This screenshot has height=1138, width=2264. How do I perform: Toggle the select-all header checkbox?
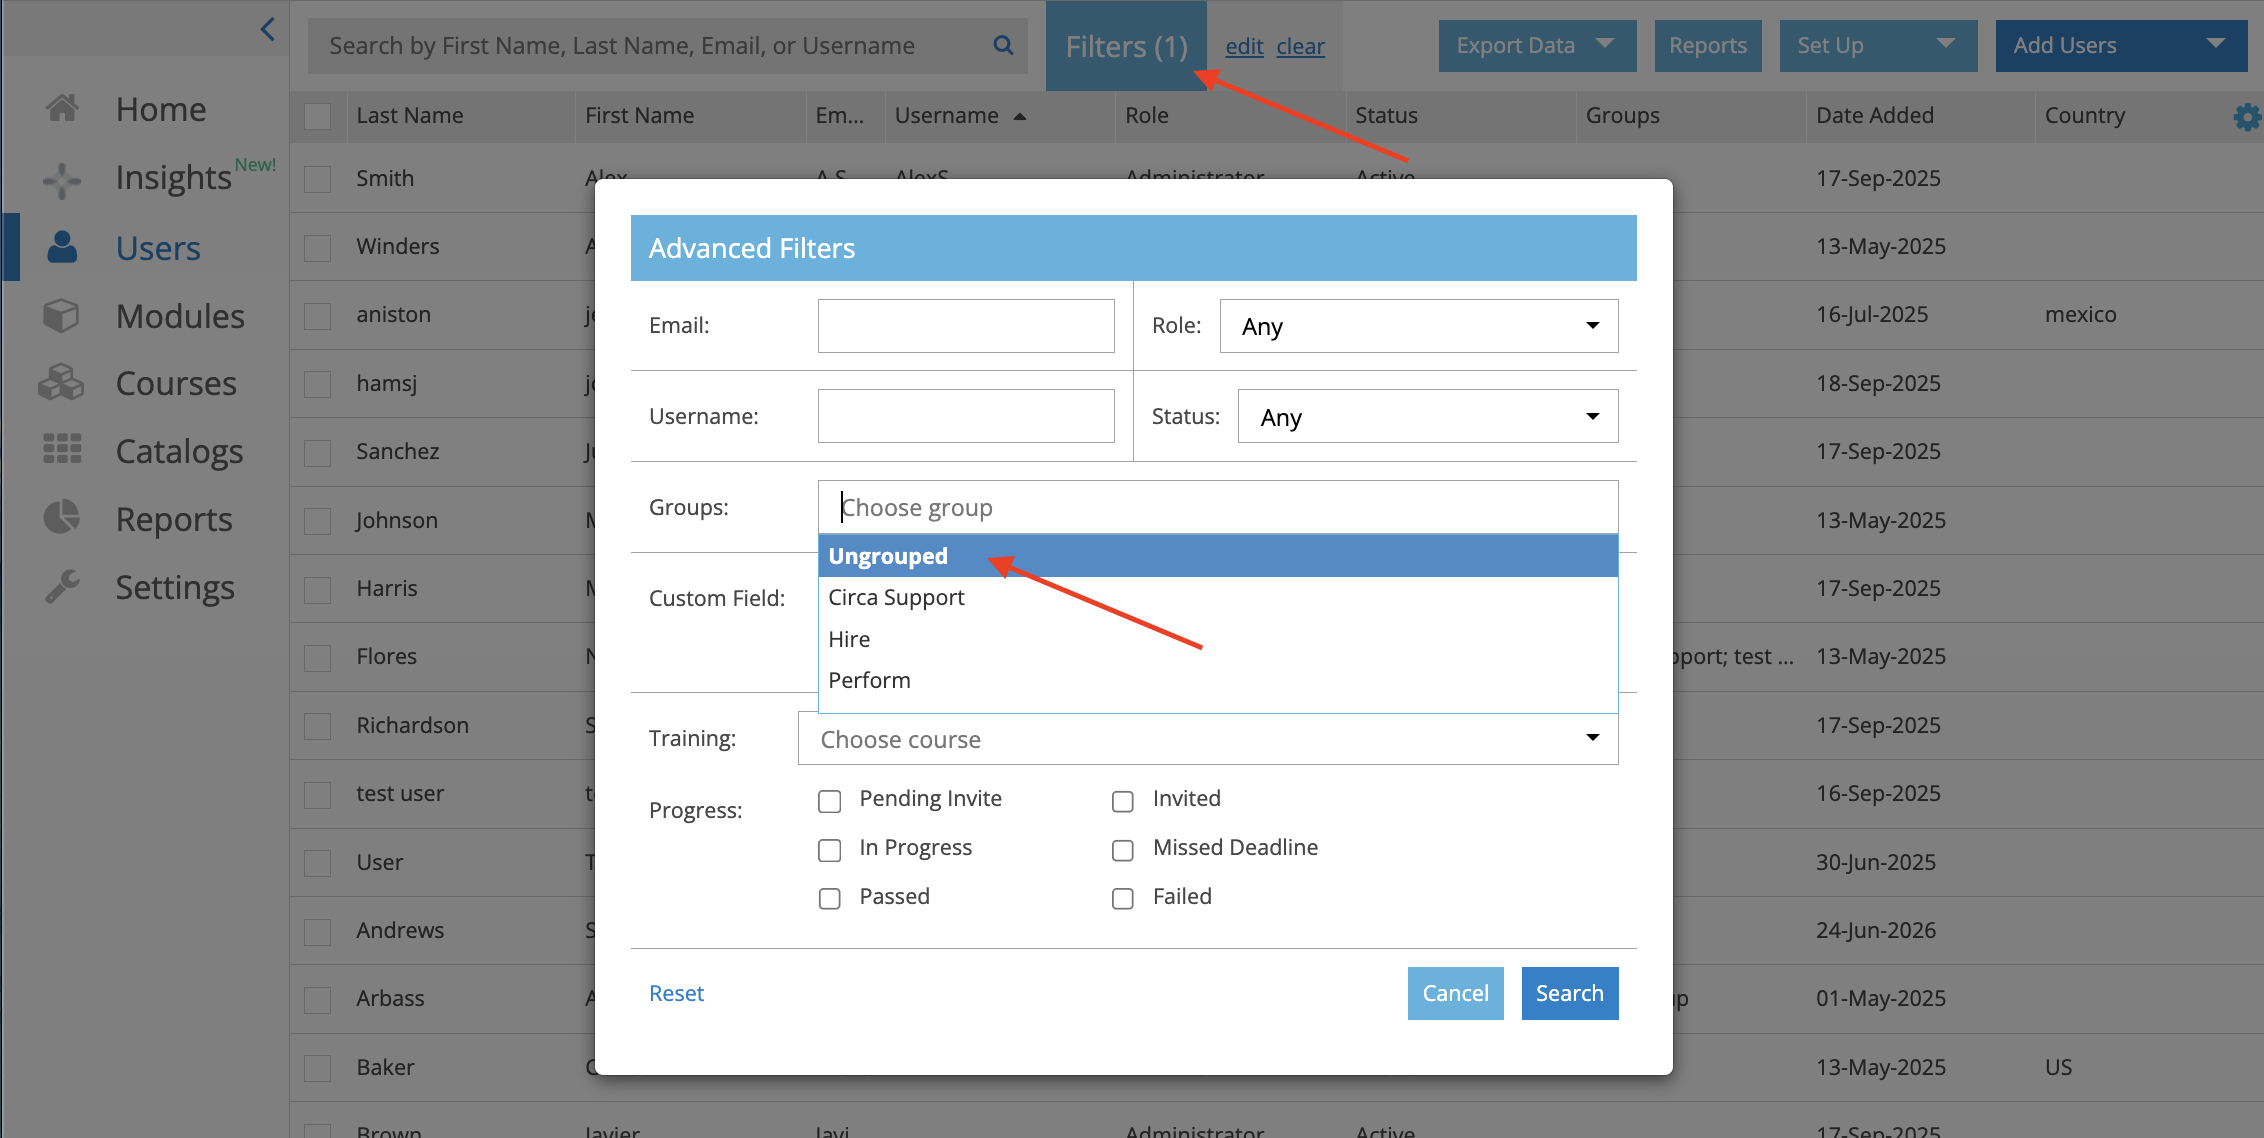pyautogui.click(x=318, y=116)
